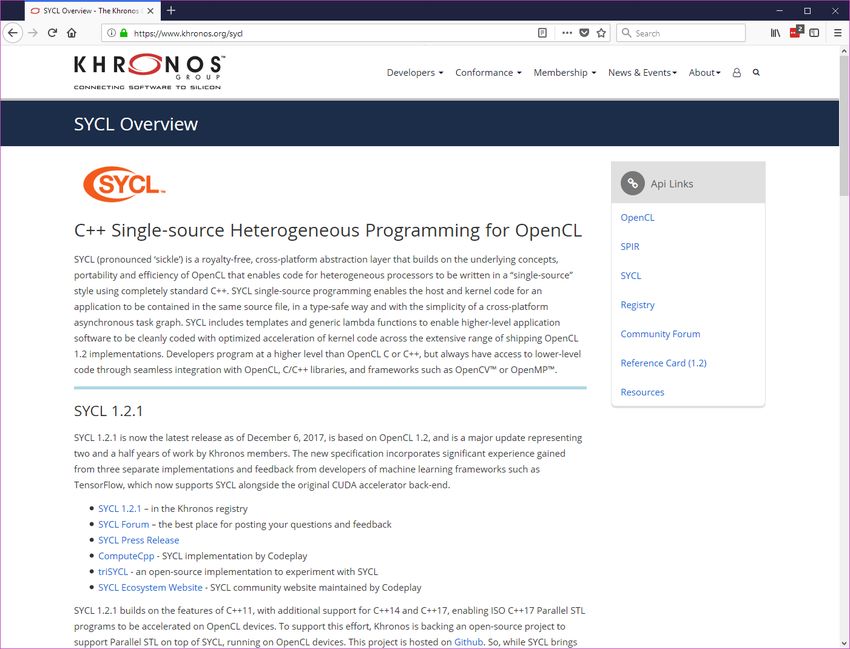Open the OpenCL link in Api Links
The width and height of the screenshot is (850, 649).
[638, 217]
